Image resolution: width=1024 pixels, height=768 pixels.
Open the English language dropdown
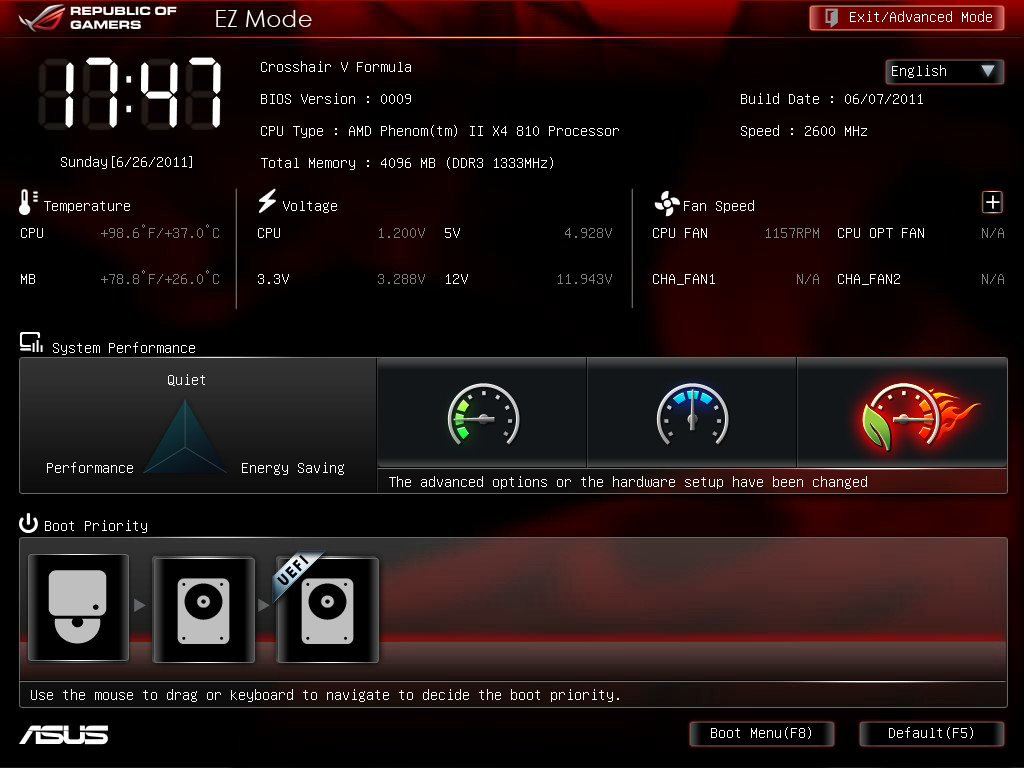pos(944,71)
